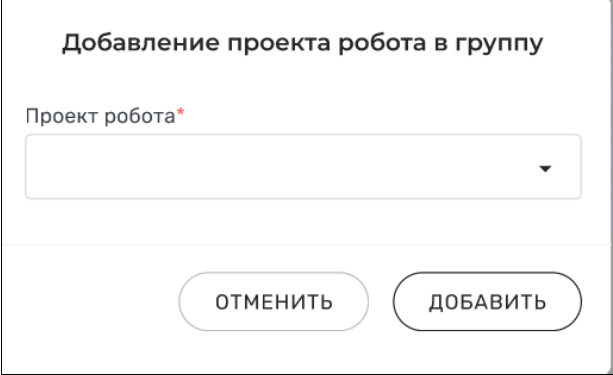Click the light-bordered ОТМЕНИТЬ pill button
The width and height of the screenshot is (613, 375).
(x=274, y=301)
